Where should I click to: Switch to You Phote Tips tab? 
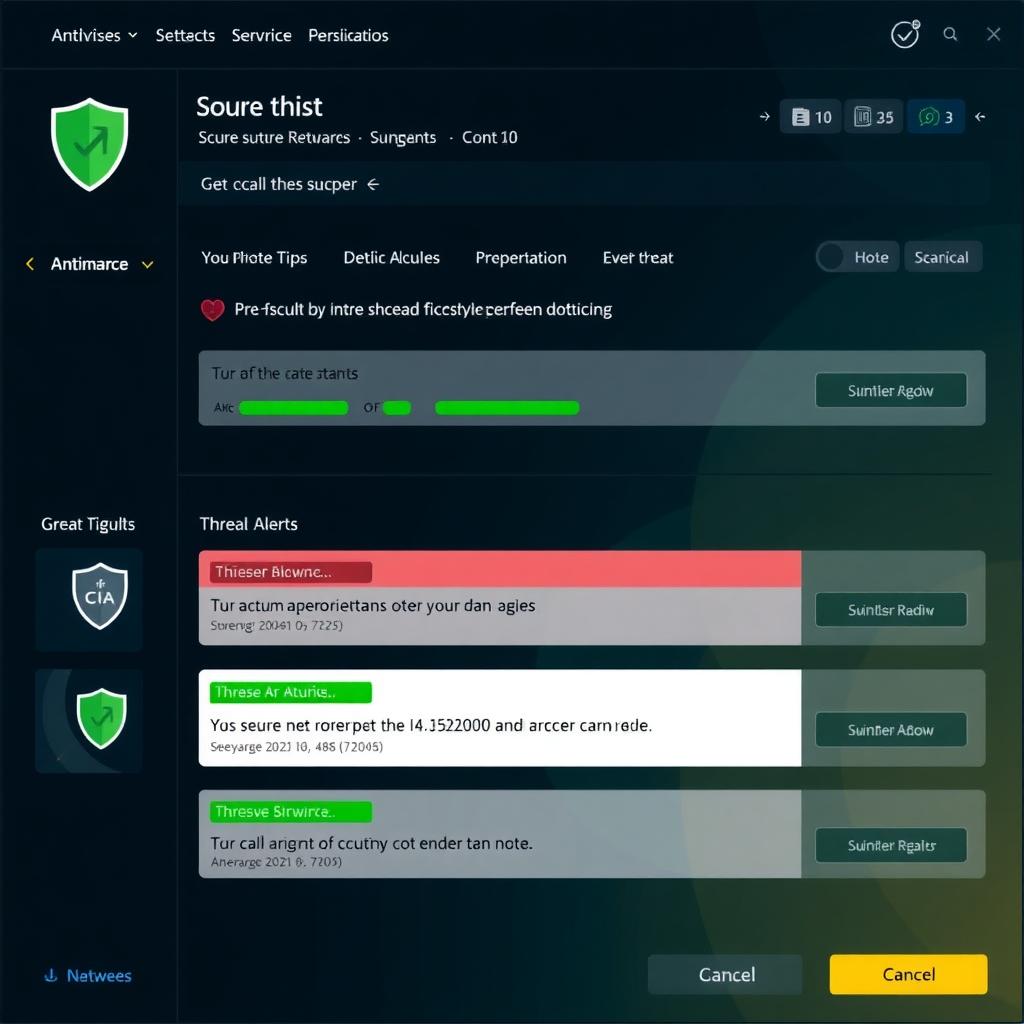254,257
